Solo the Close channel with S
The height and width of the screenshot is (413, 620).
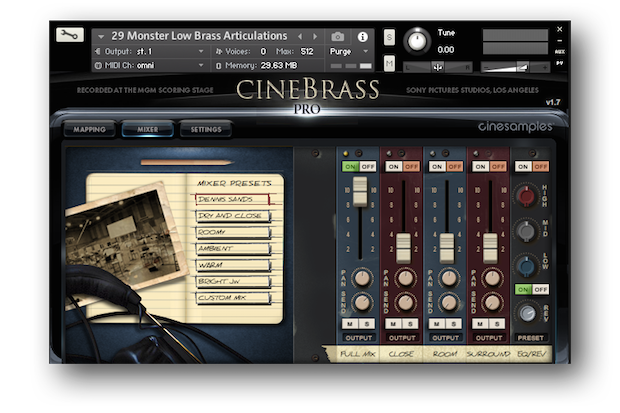410,324
